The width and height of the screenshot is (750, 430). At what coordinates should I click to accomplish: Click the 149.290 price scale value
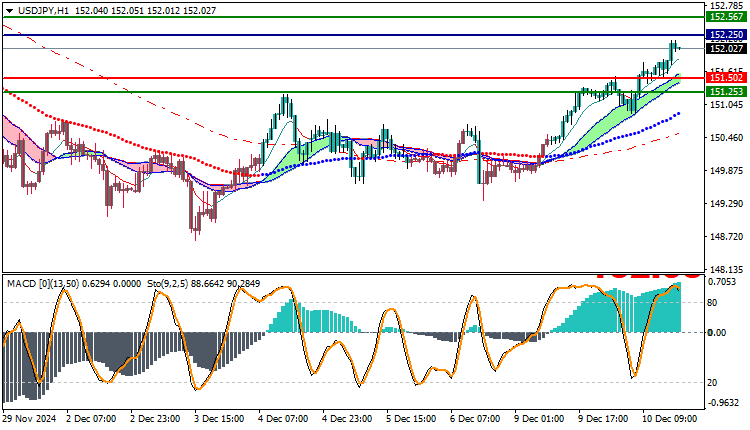(x=727, y=204)
